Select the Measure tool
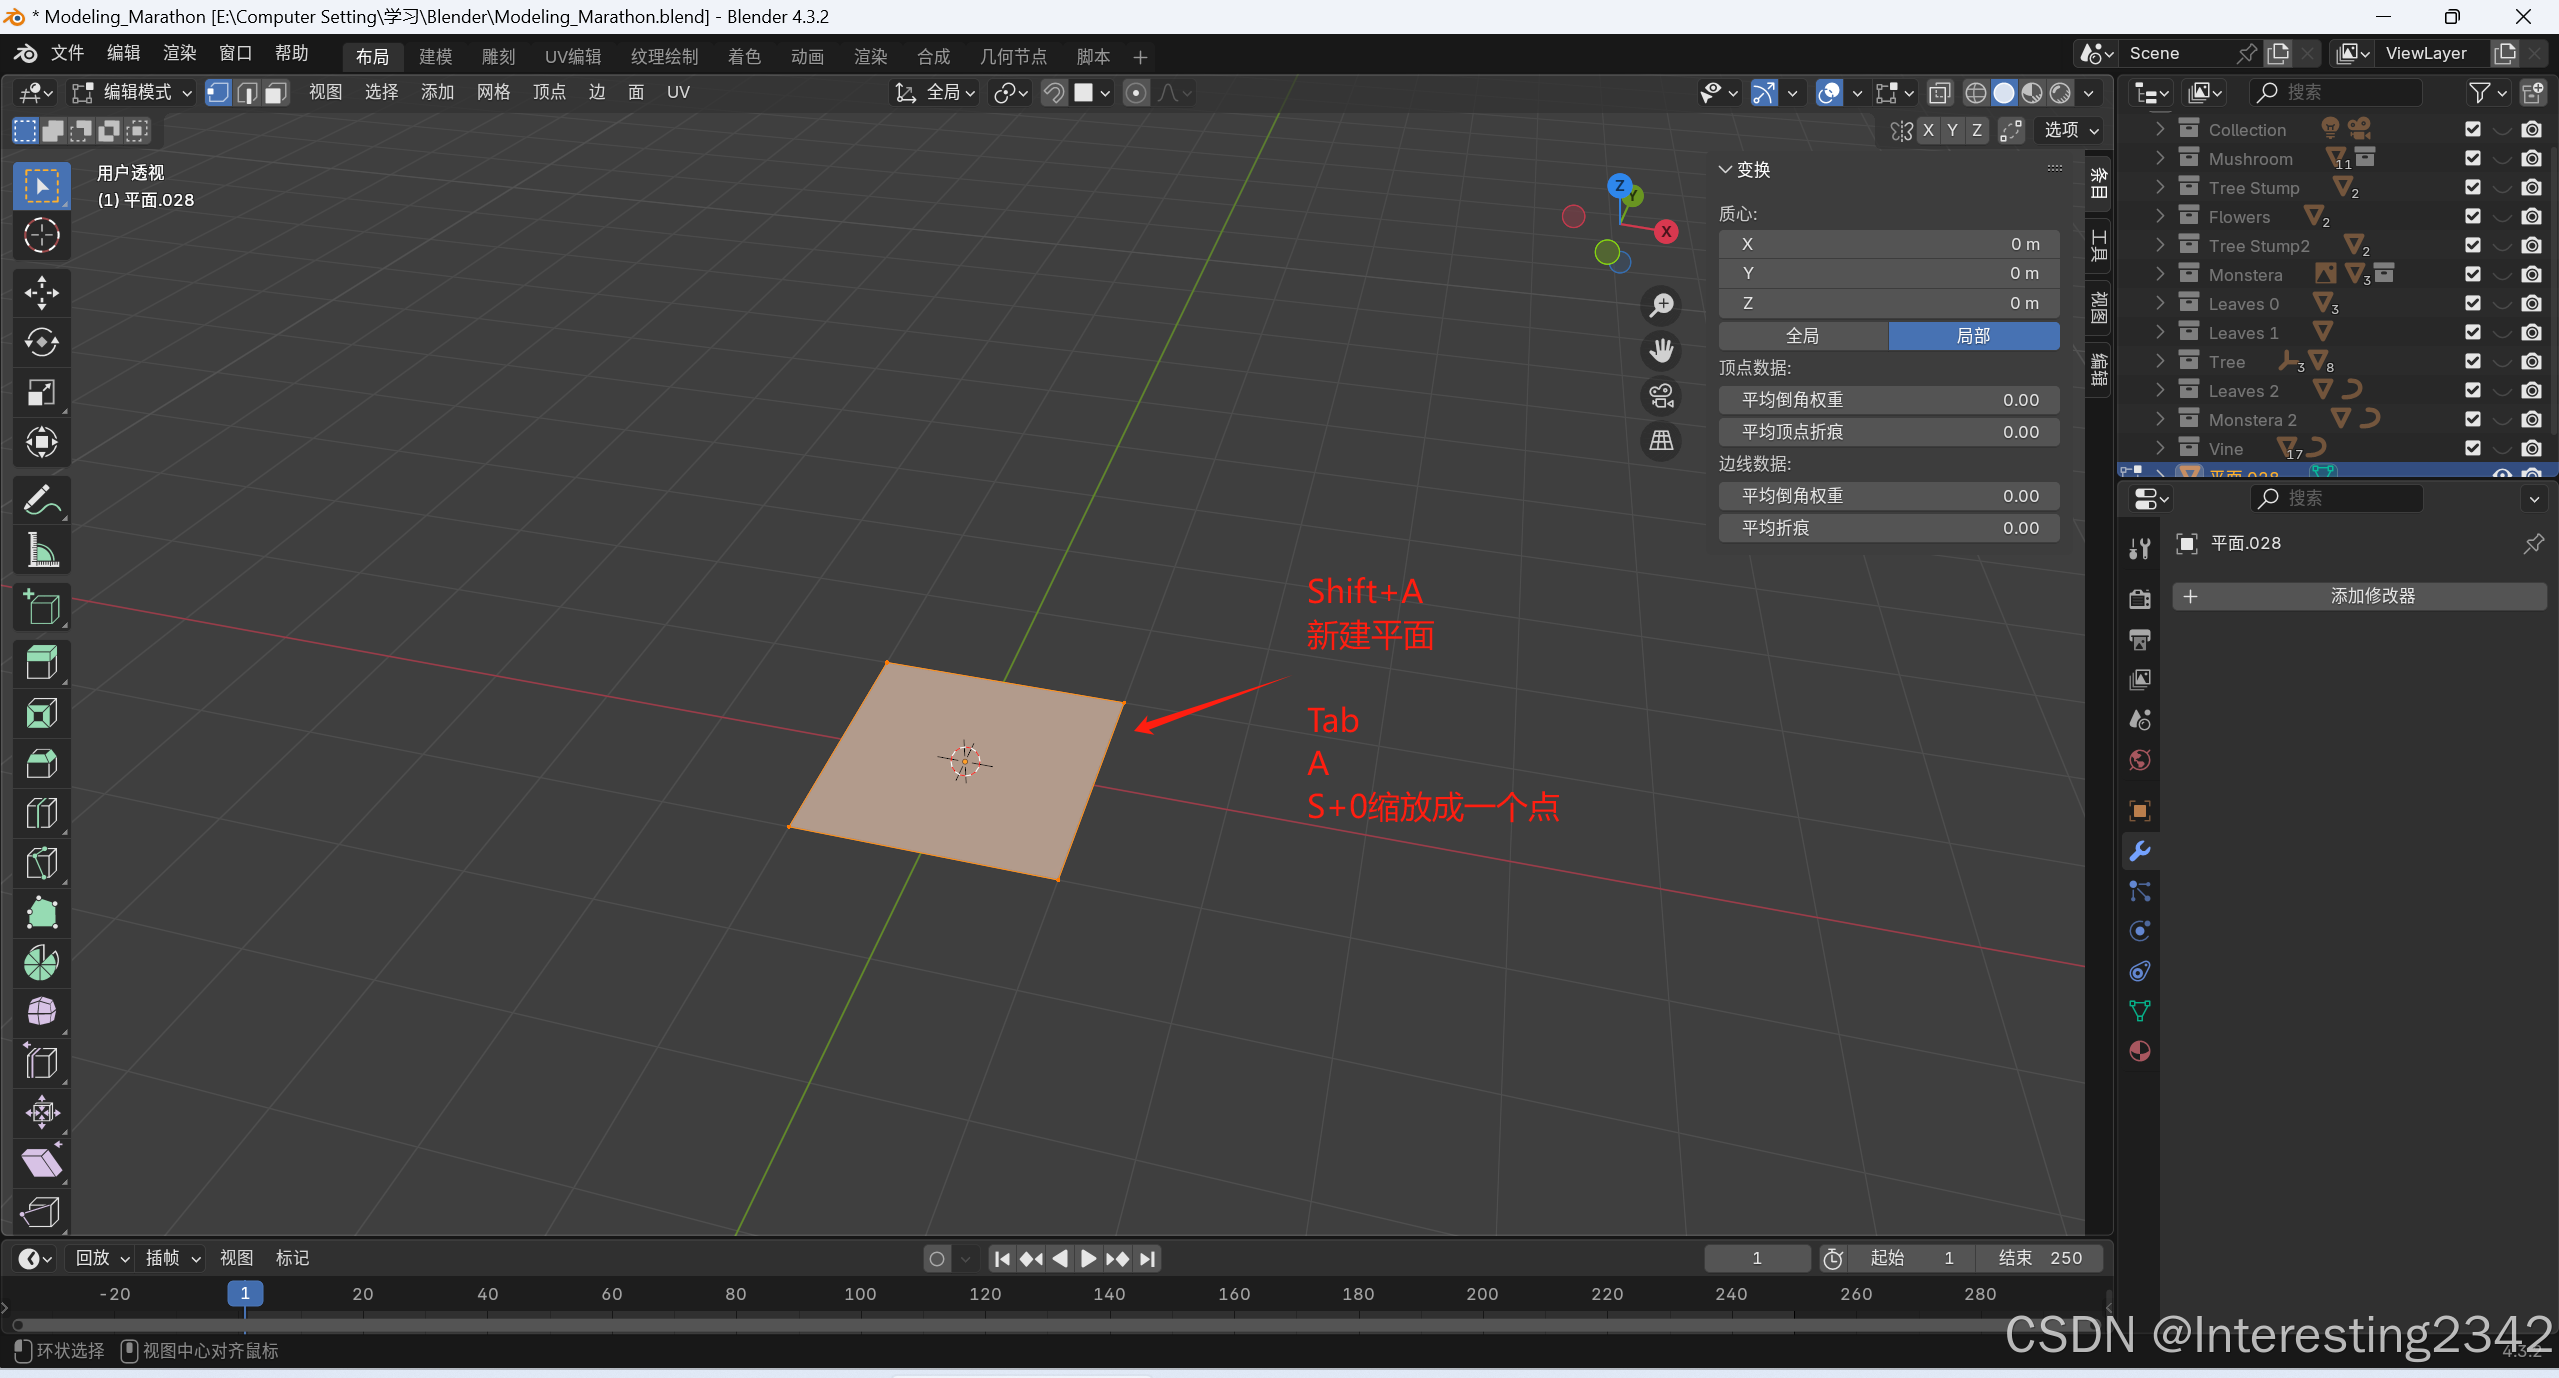 pyautogui.click(x=41, y=550)
